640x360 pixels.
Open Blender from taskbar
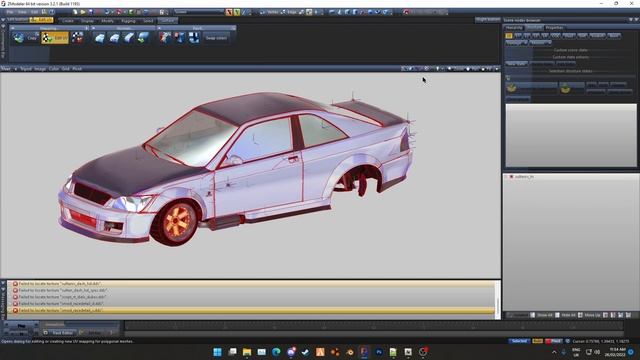pyautogui.click(x=349, y=352)
